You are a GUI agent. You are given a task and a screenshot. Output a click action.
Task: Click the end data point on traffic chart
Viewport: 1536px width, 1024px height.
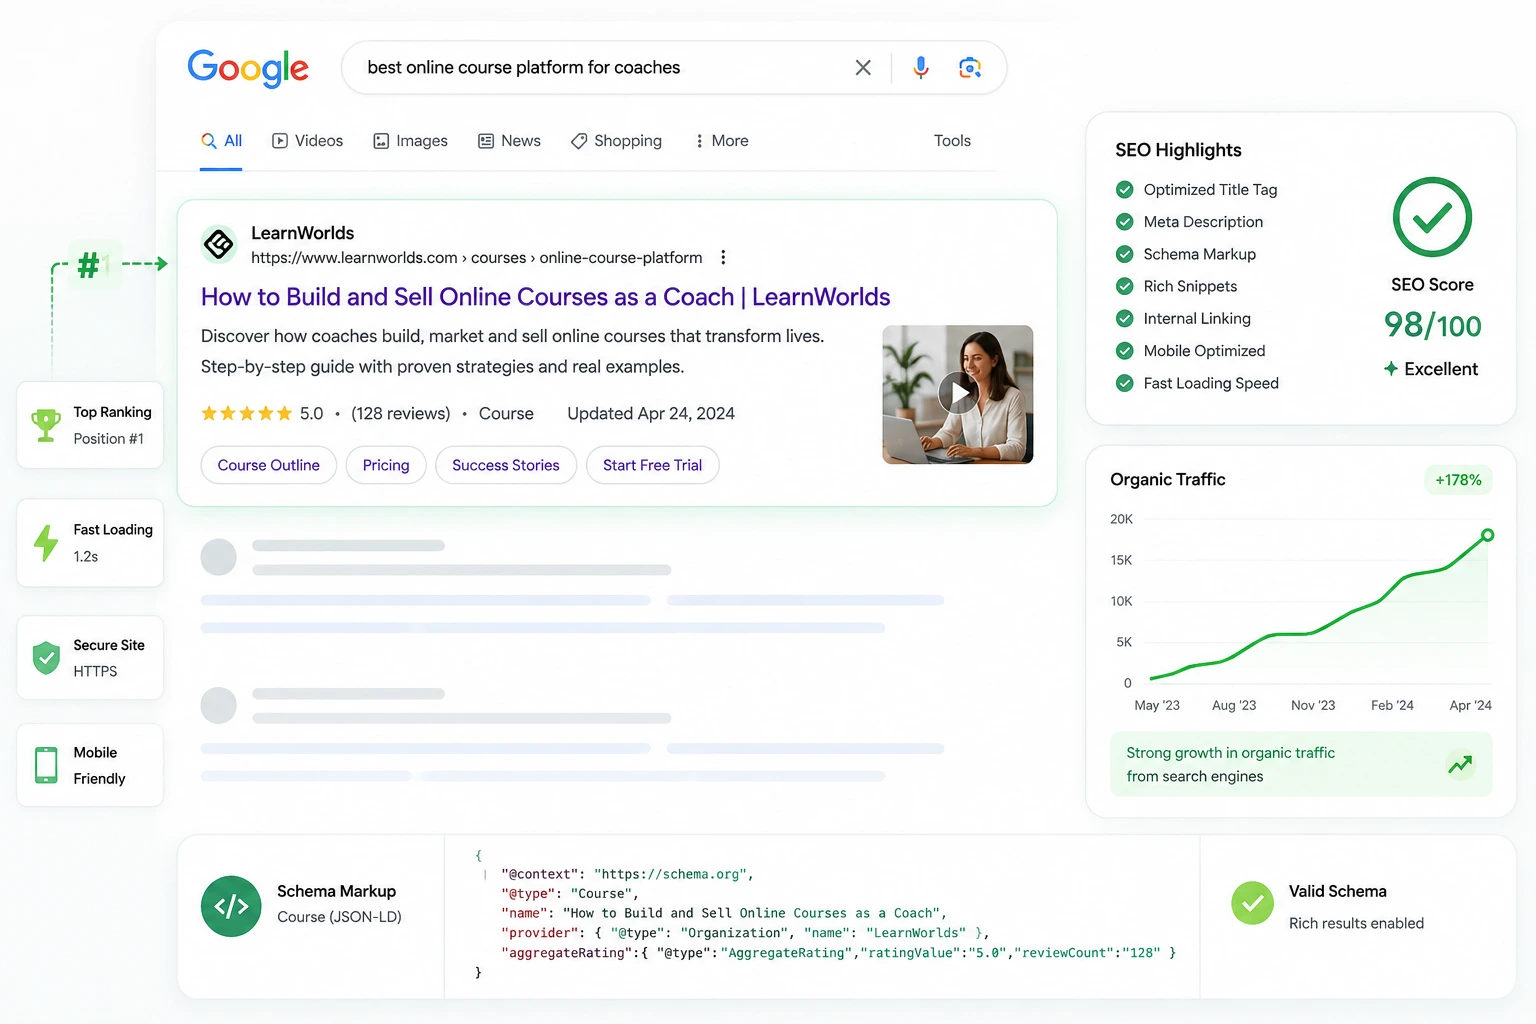1488,535
